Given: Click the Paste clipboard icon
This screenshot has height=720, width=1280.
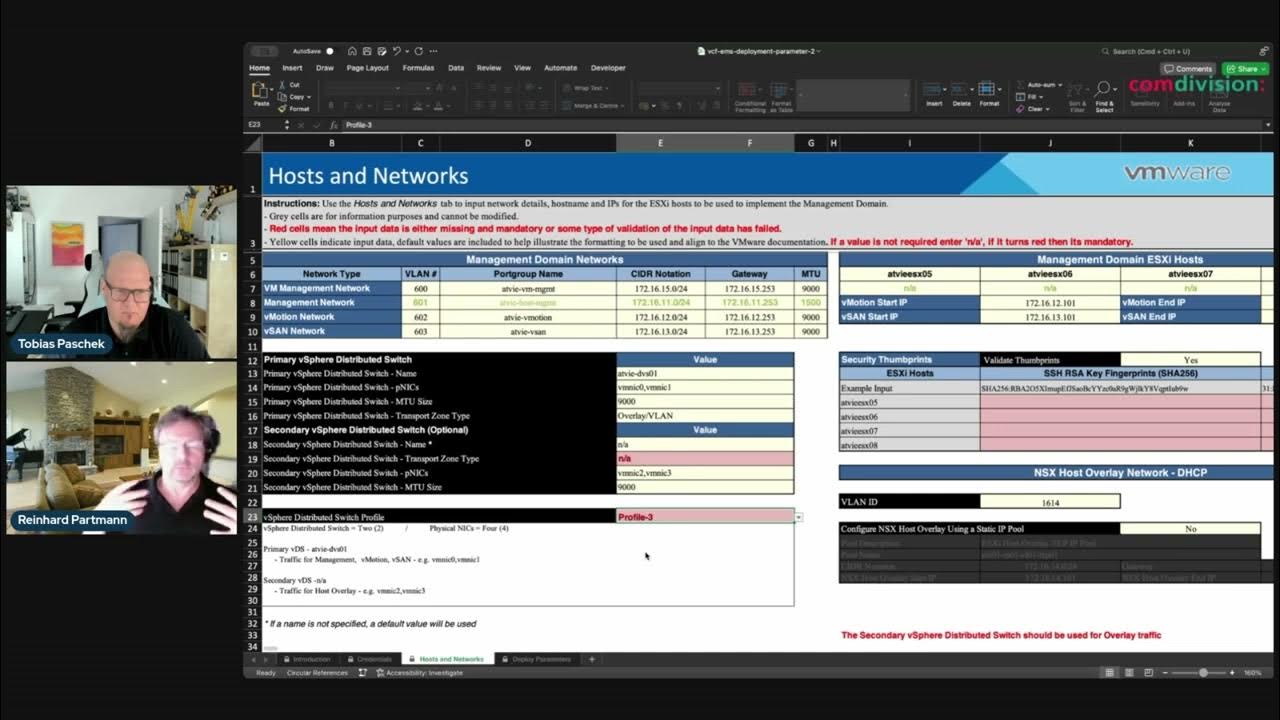Looking at the screenshot, I should tap(261, 92).
